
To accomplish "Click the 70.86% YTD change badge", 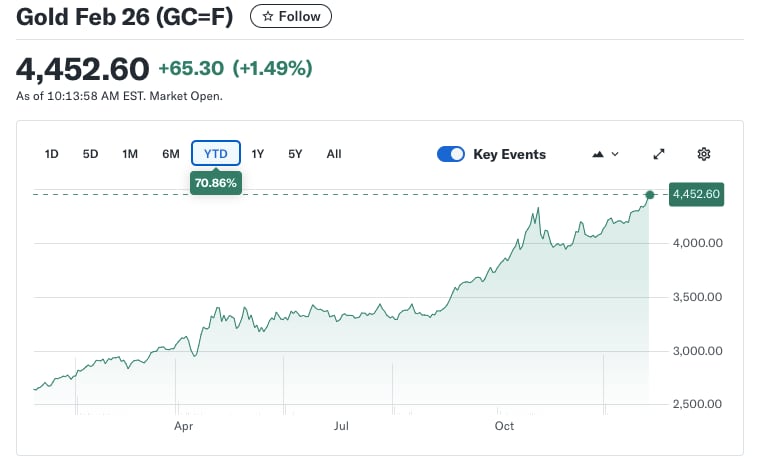I will pyautogui.click(x=215, y=184).
